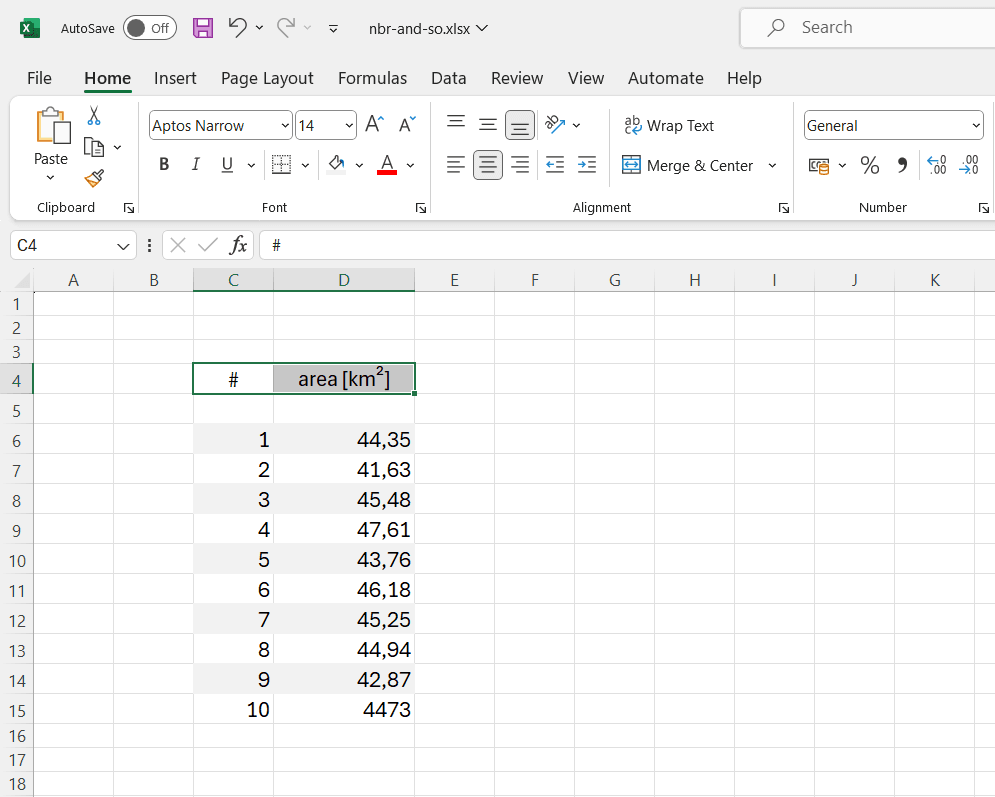
Task: Click the Insert Function fx icon
Action: (239, 245)
